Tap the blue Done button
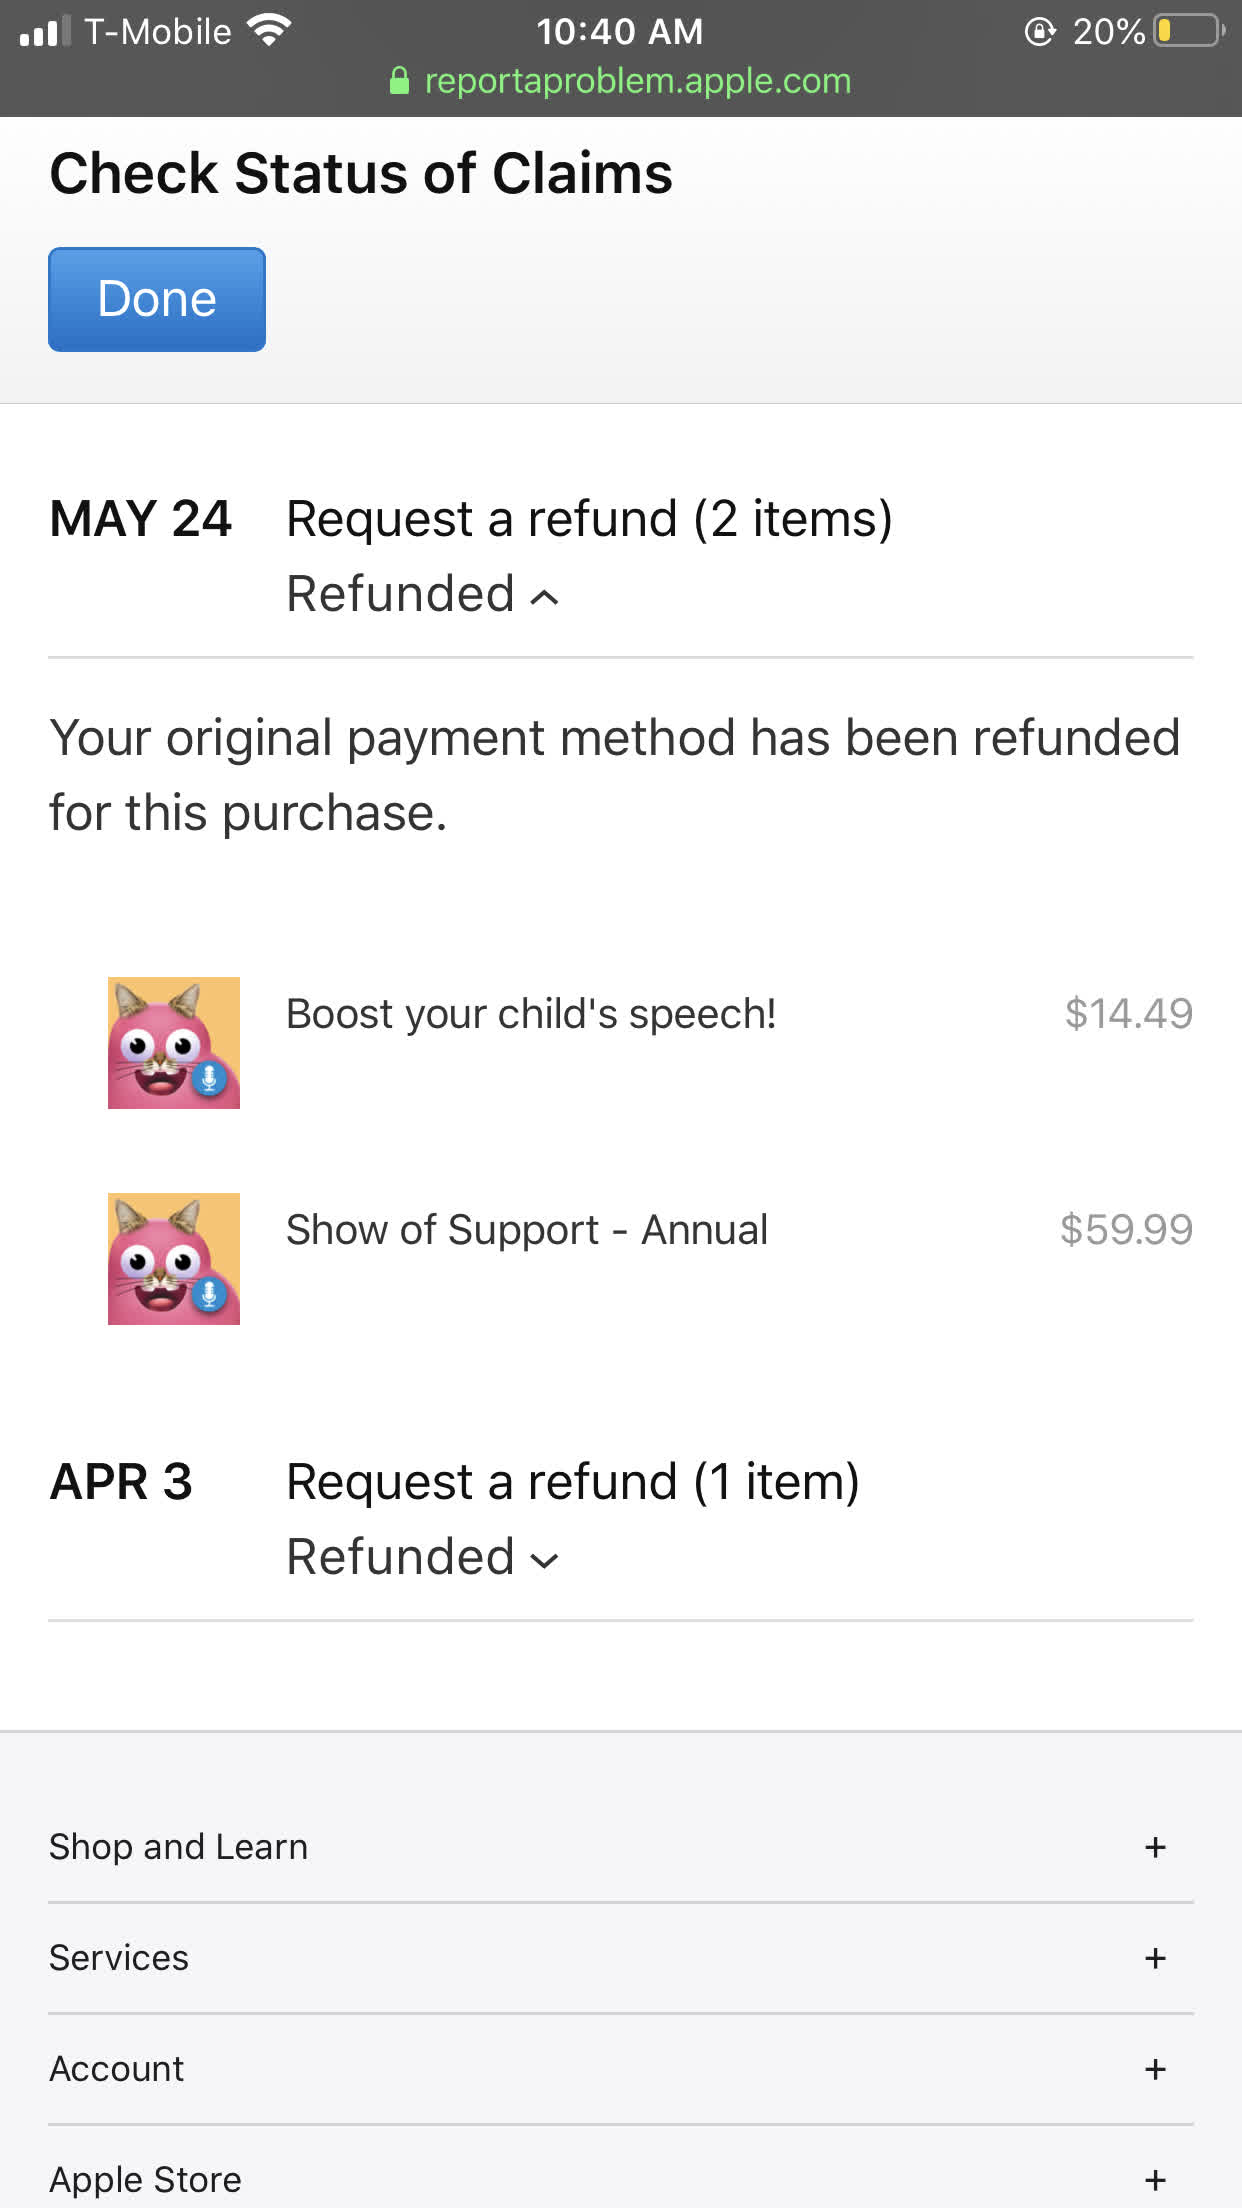 157,299
